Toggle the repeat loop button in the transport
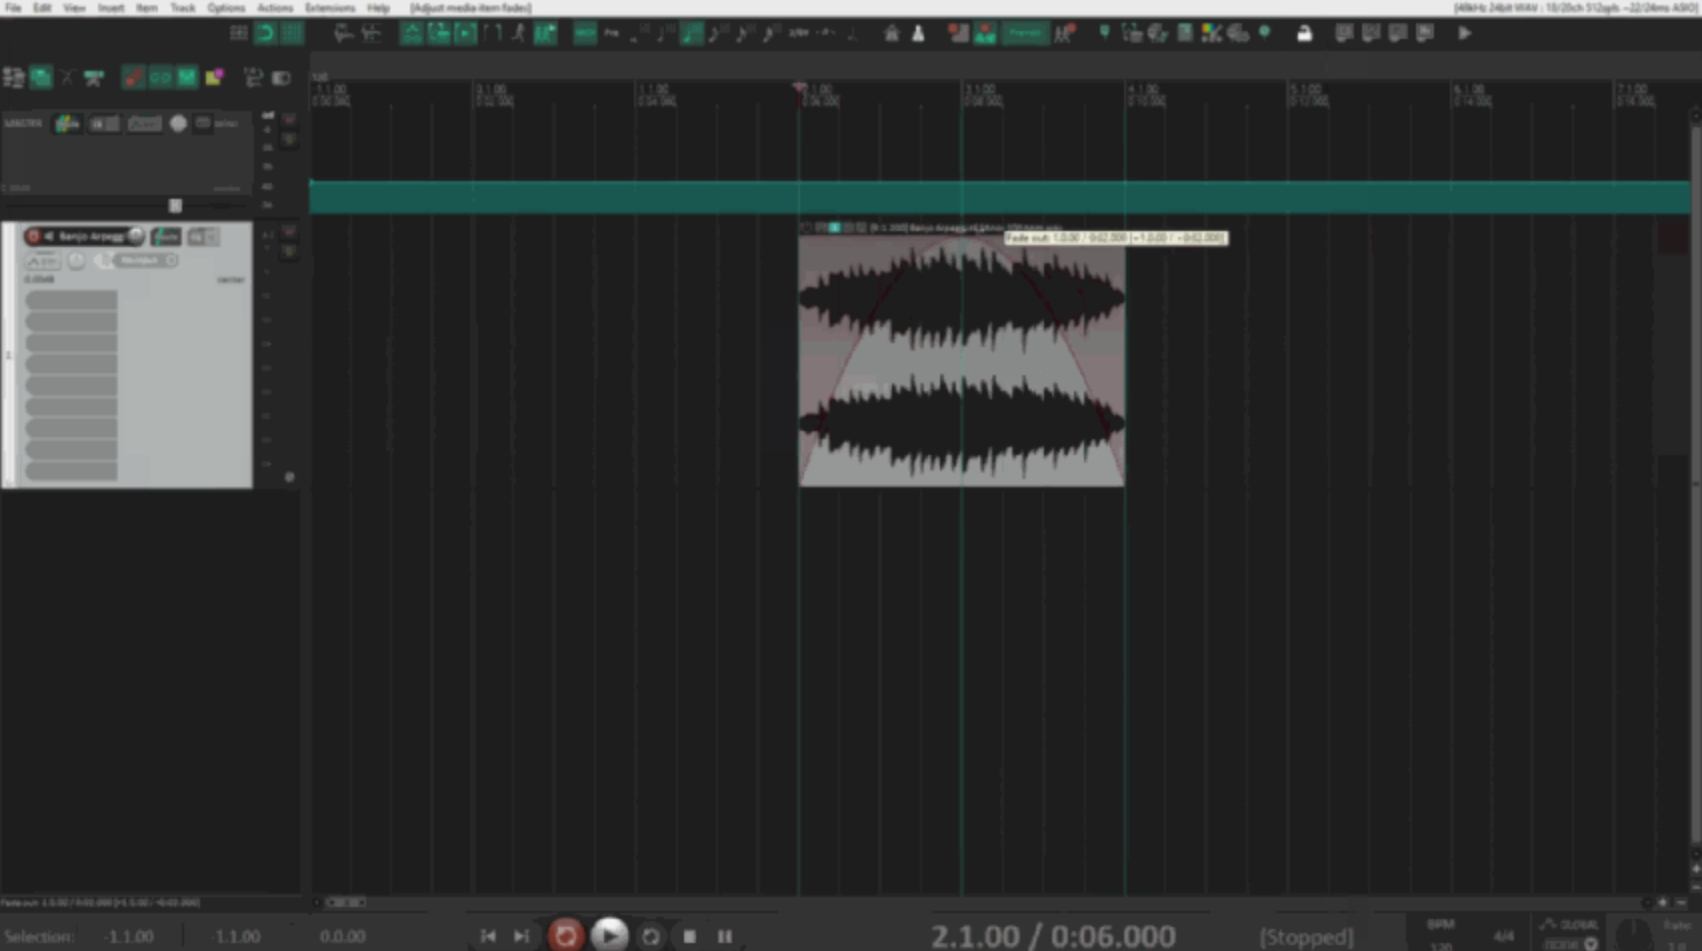 click(651, 936)
